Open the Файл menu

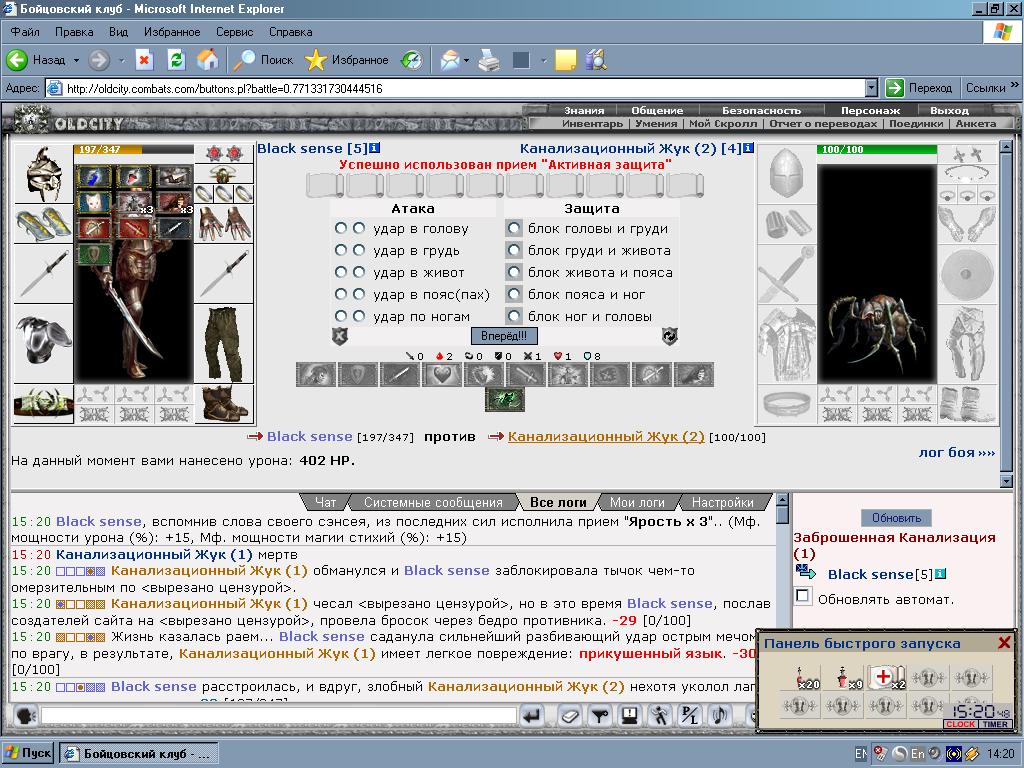coord(25,32)
